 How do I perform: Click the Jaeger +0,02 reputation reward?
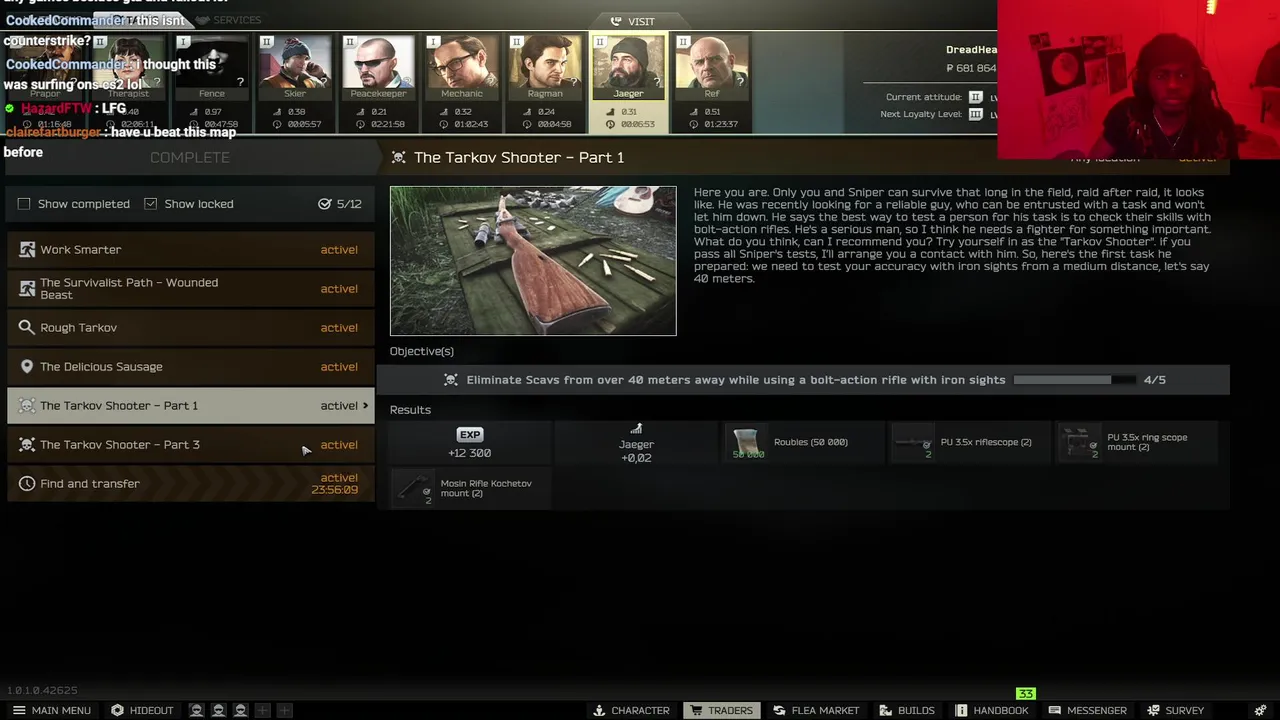click(636, 444)
